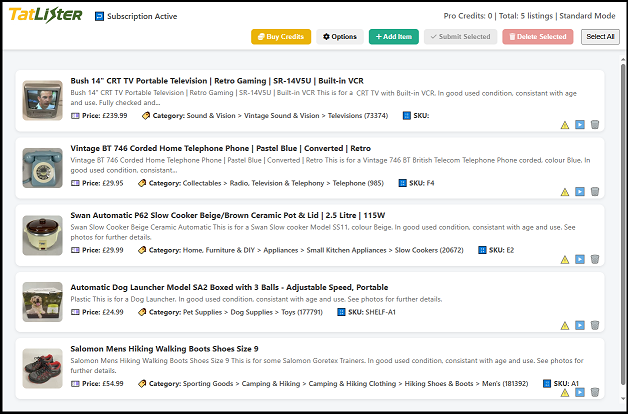Click the Price: £29.99 value
Image resolution: width=628 pixels, height=414 pixels.
click(x=103, y=250)
